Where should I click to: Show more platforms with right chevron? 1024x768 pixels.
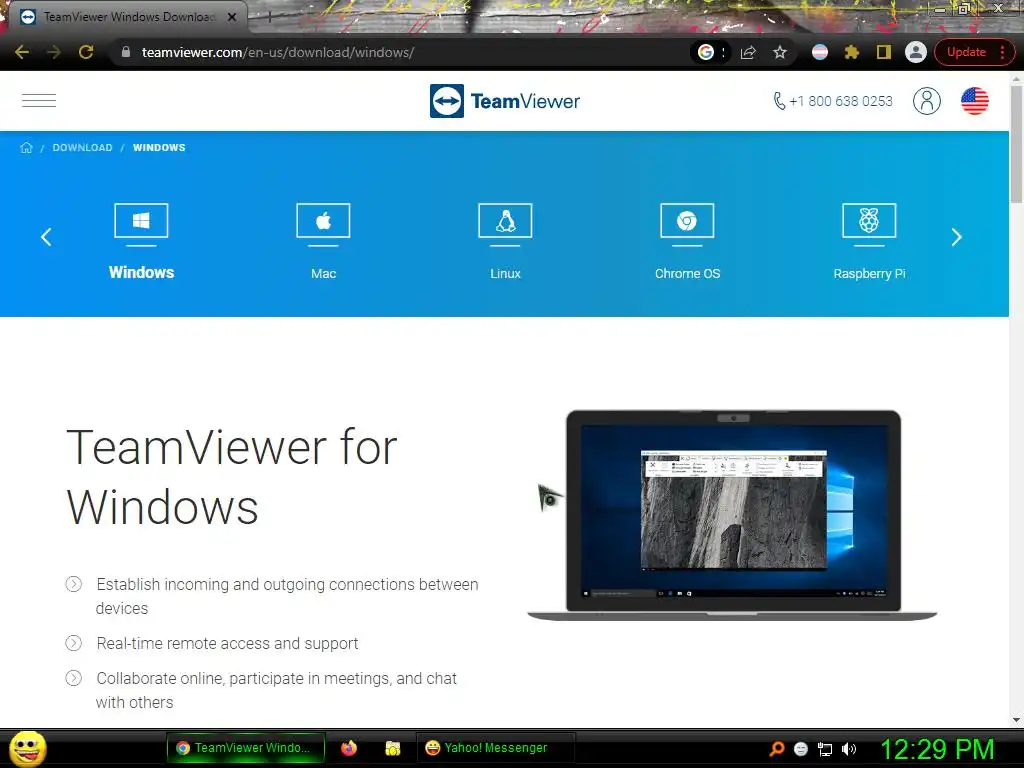[x=957, y=237]
